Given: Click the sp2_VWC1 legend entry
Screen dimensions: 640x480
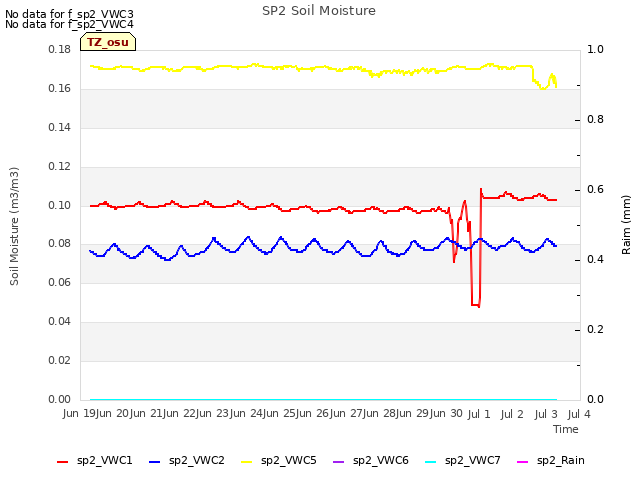Looking at the screenshot, I should [95, 460].
